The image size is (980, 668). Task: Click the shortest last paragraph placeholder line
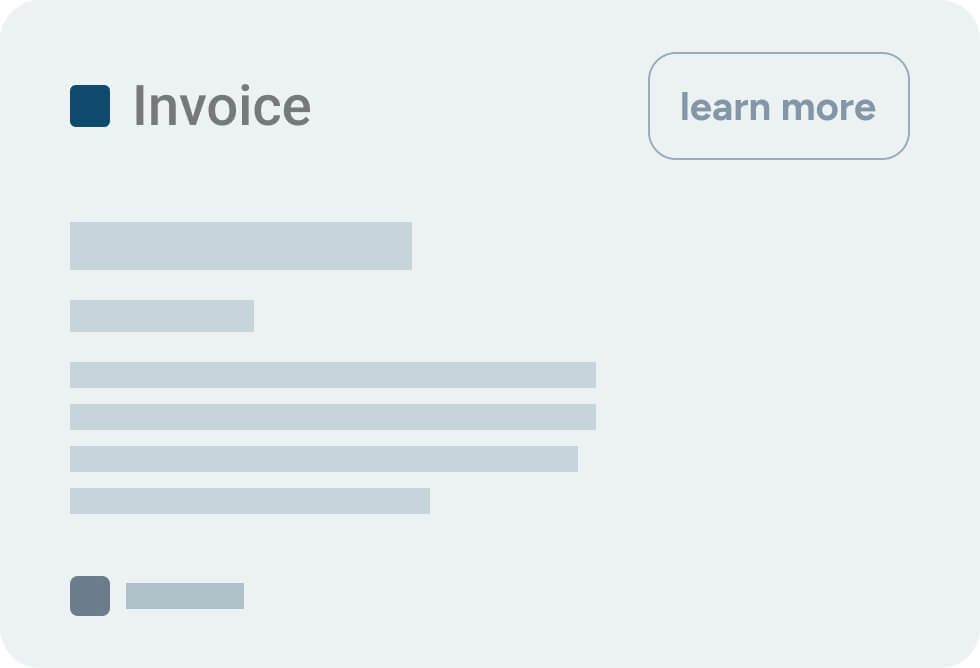coord(250,501)
